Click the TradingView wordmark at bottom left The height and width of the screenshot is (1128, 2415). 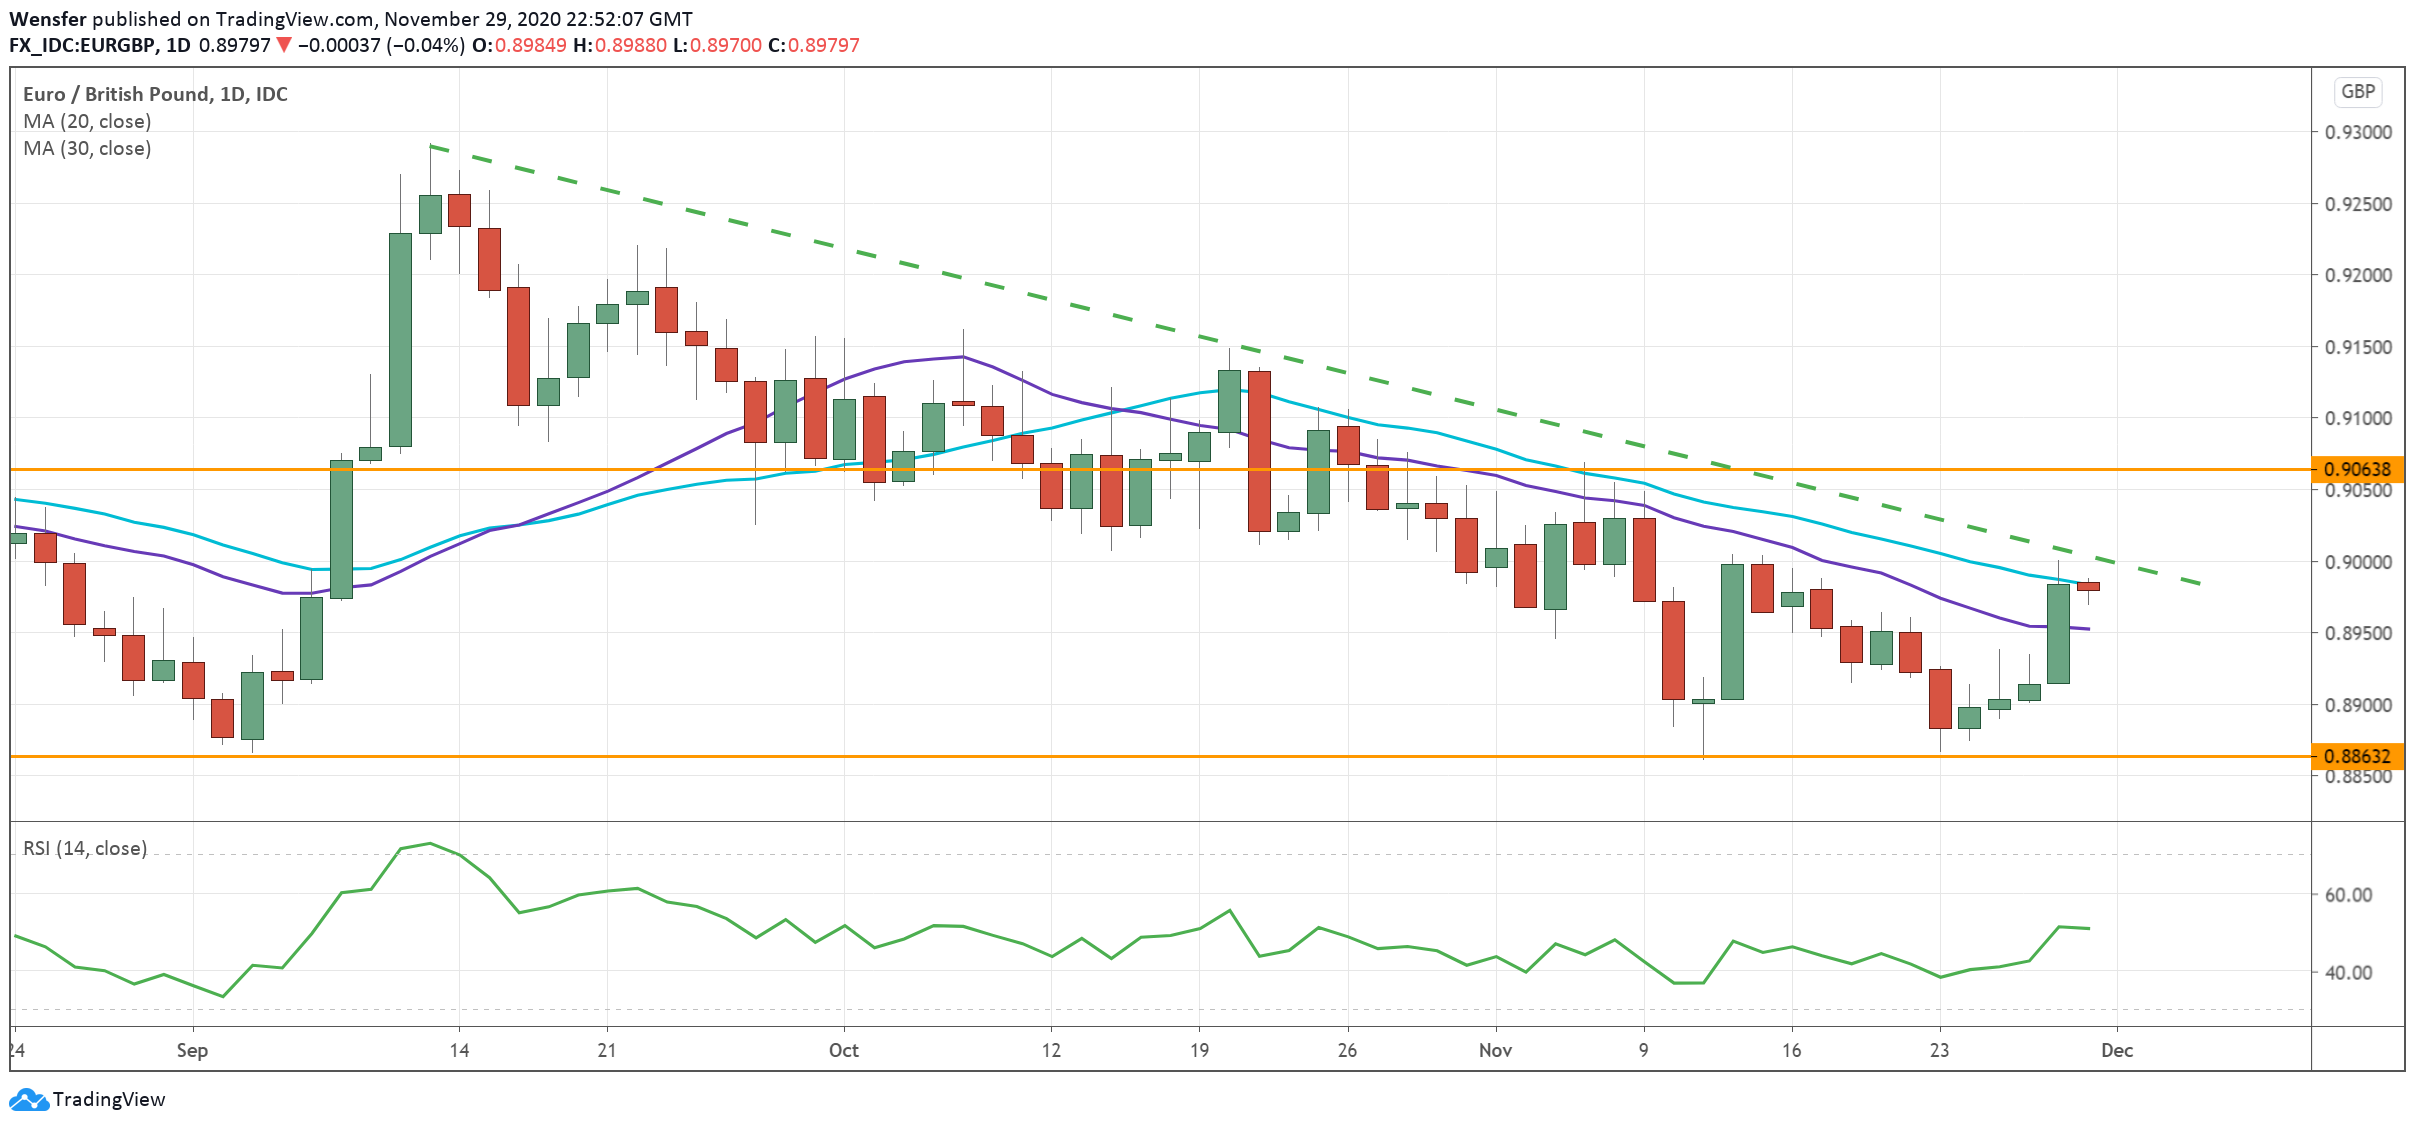coord(108,1100)
